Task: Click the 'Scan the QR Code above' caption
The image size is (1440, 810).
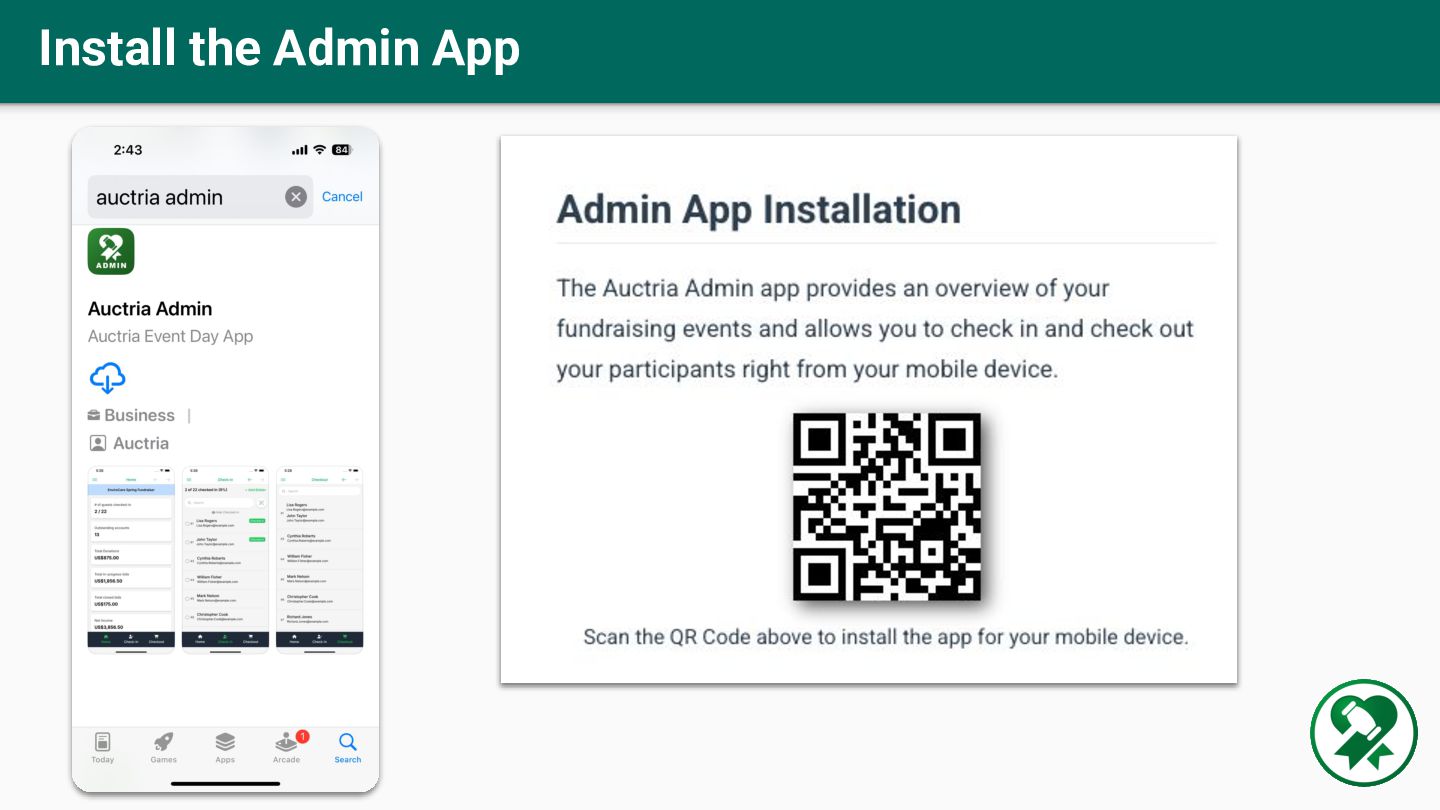Action: pyautogui.click(x=886, y=637)
